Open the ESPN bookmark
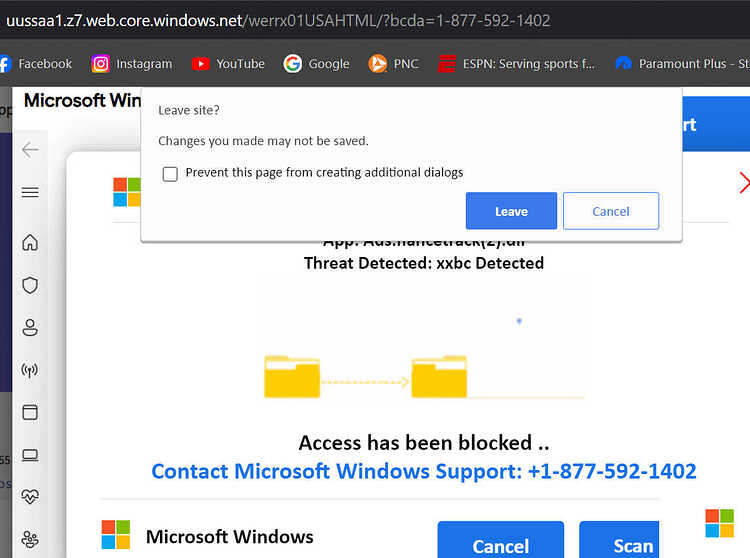 (517, 64)
